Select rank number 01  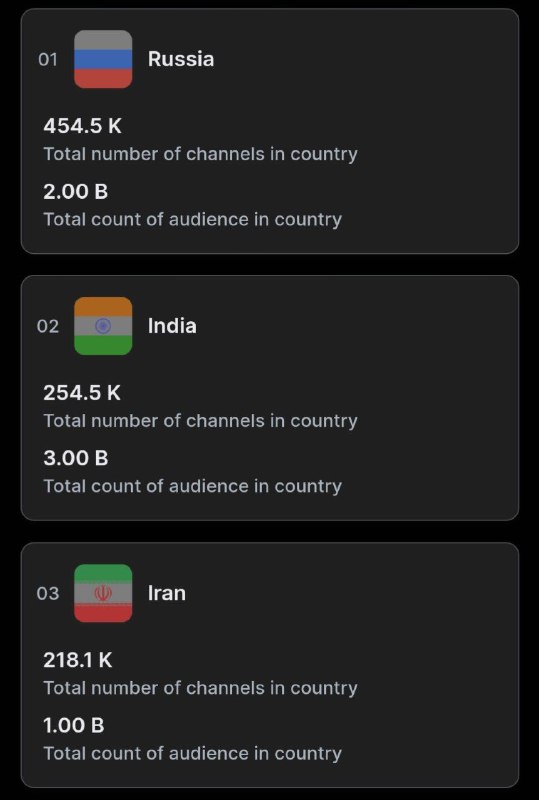[x=48, y=60]
